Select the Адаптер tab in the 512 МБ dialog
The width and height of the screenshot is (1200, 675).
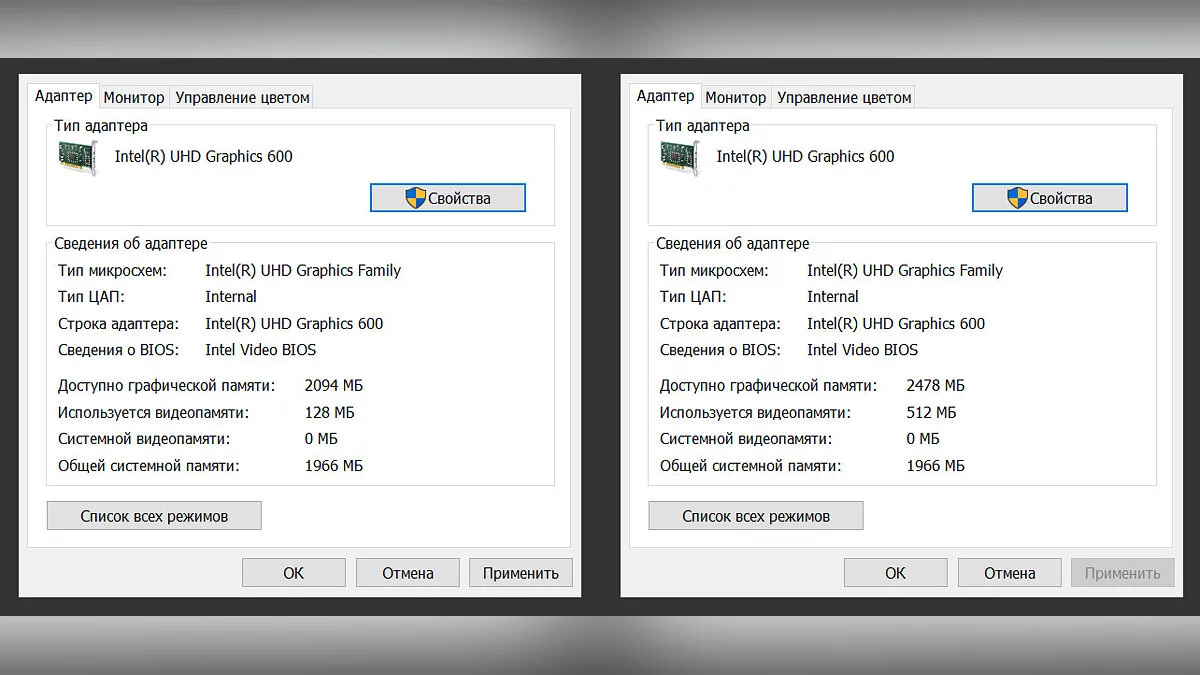coord(665,96)
